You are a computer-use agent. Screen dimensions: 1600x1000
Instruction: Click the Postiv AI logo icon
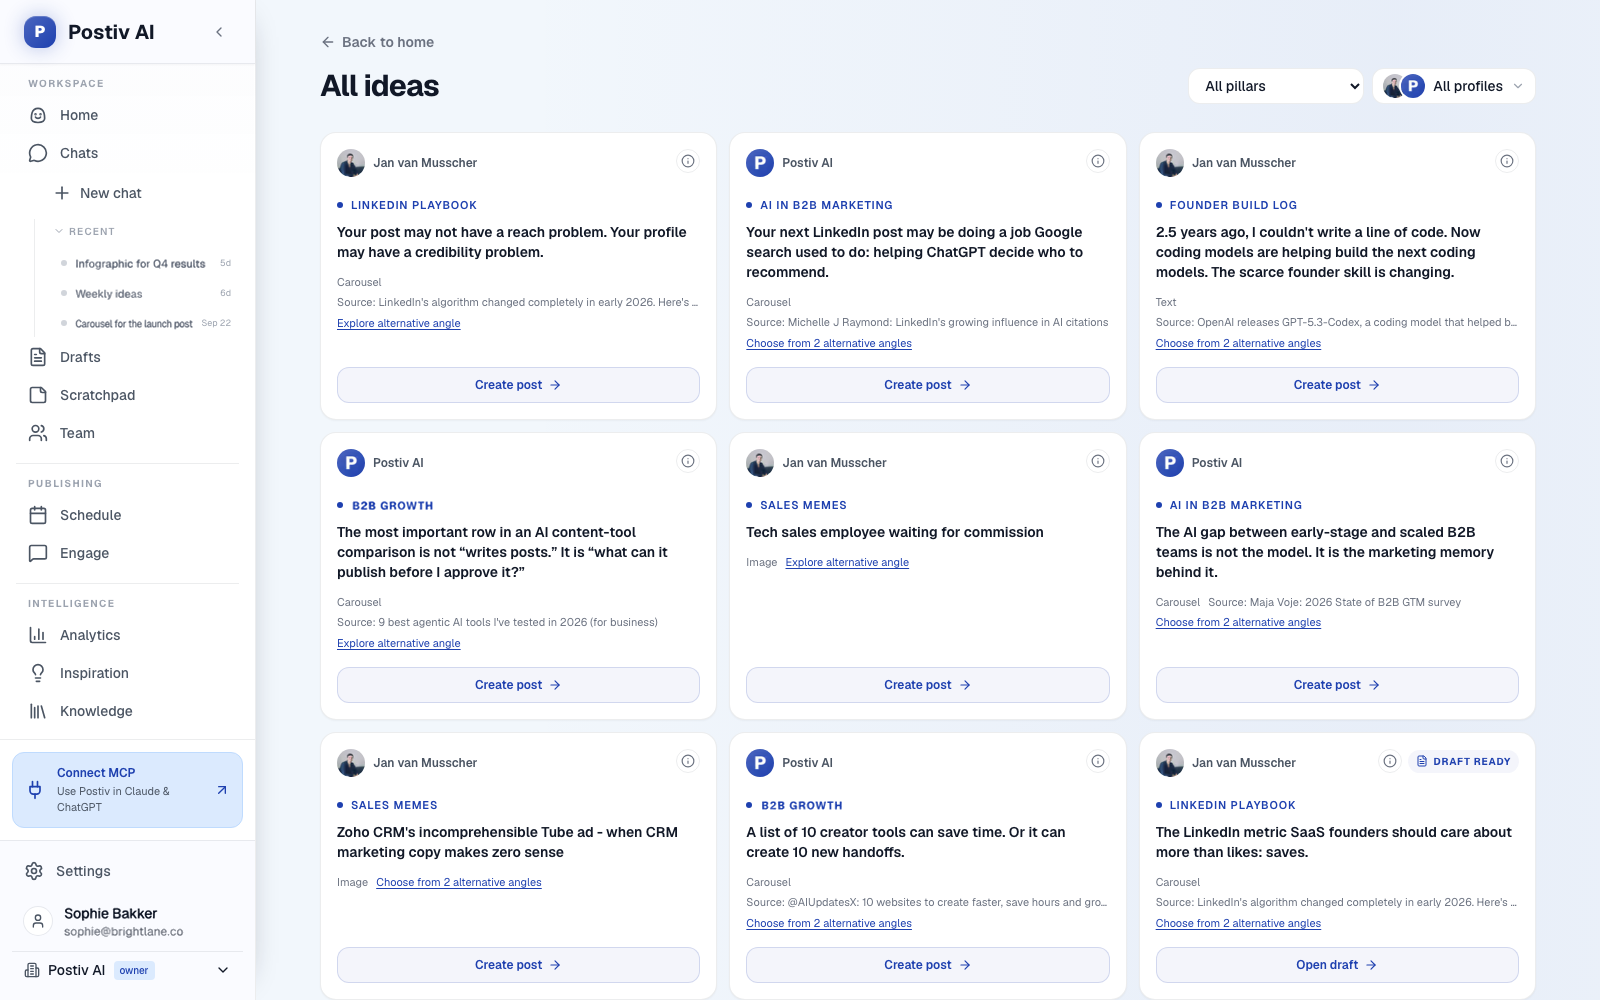coord(40,32)
